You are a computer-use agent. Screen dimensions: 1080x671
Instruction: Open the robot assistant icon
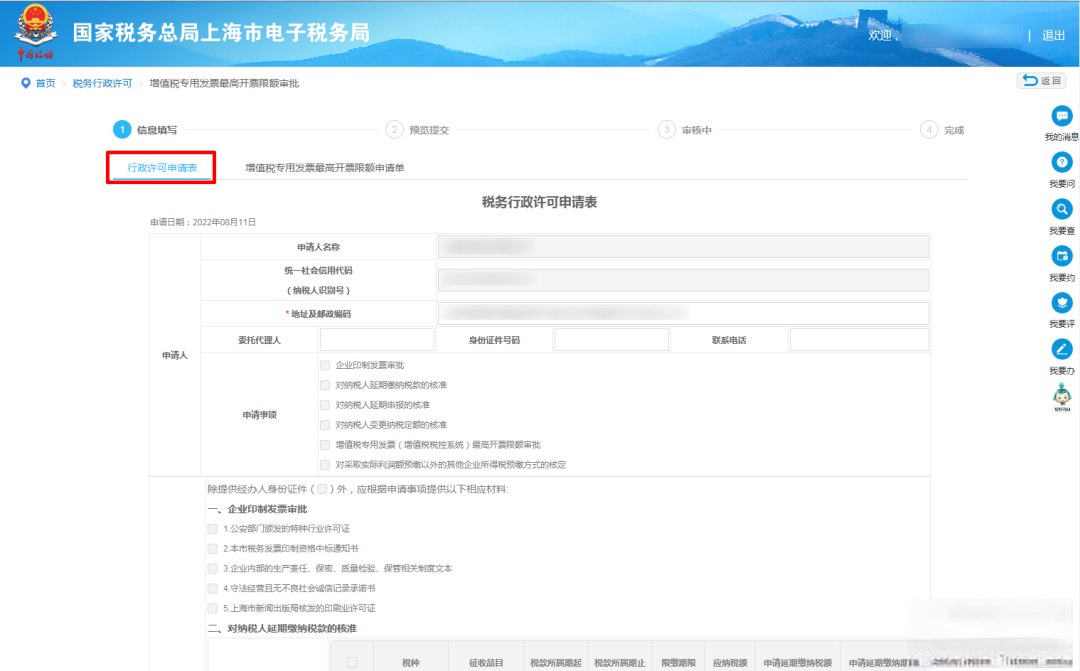(1062, 397)
